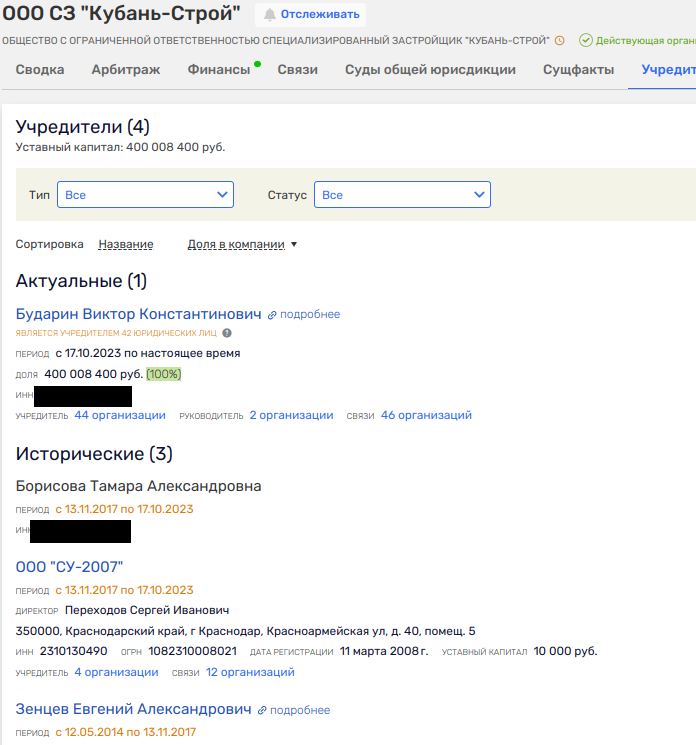This screenshot has width=696, height=745.
Task: Switch to the Сводка tab
Action: click(40, 69)
